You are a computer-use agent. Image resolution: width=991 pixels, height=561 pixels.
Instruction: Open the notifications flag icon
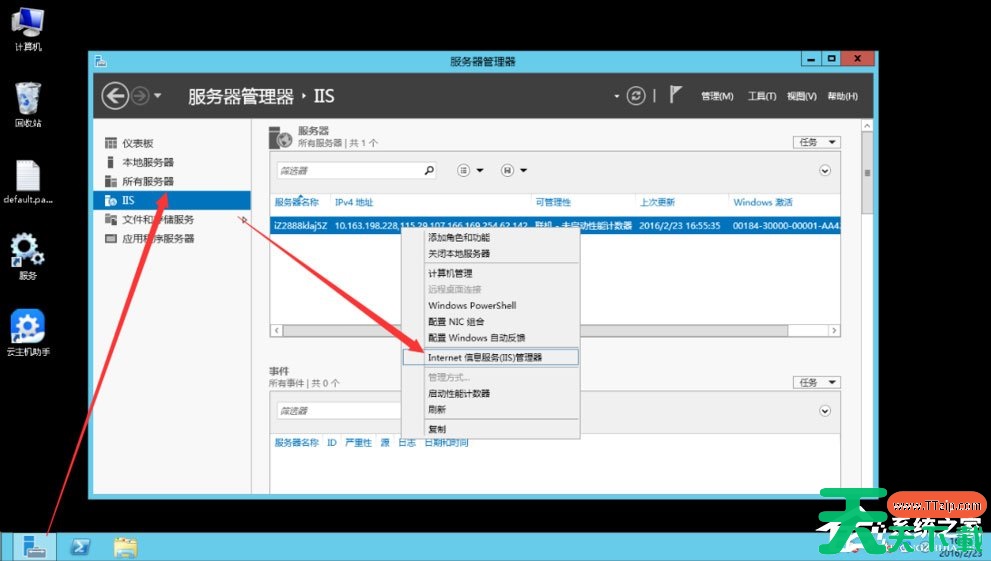pyautogui.click(x=676, y=95)
